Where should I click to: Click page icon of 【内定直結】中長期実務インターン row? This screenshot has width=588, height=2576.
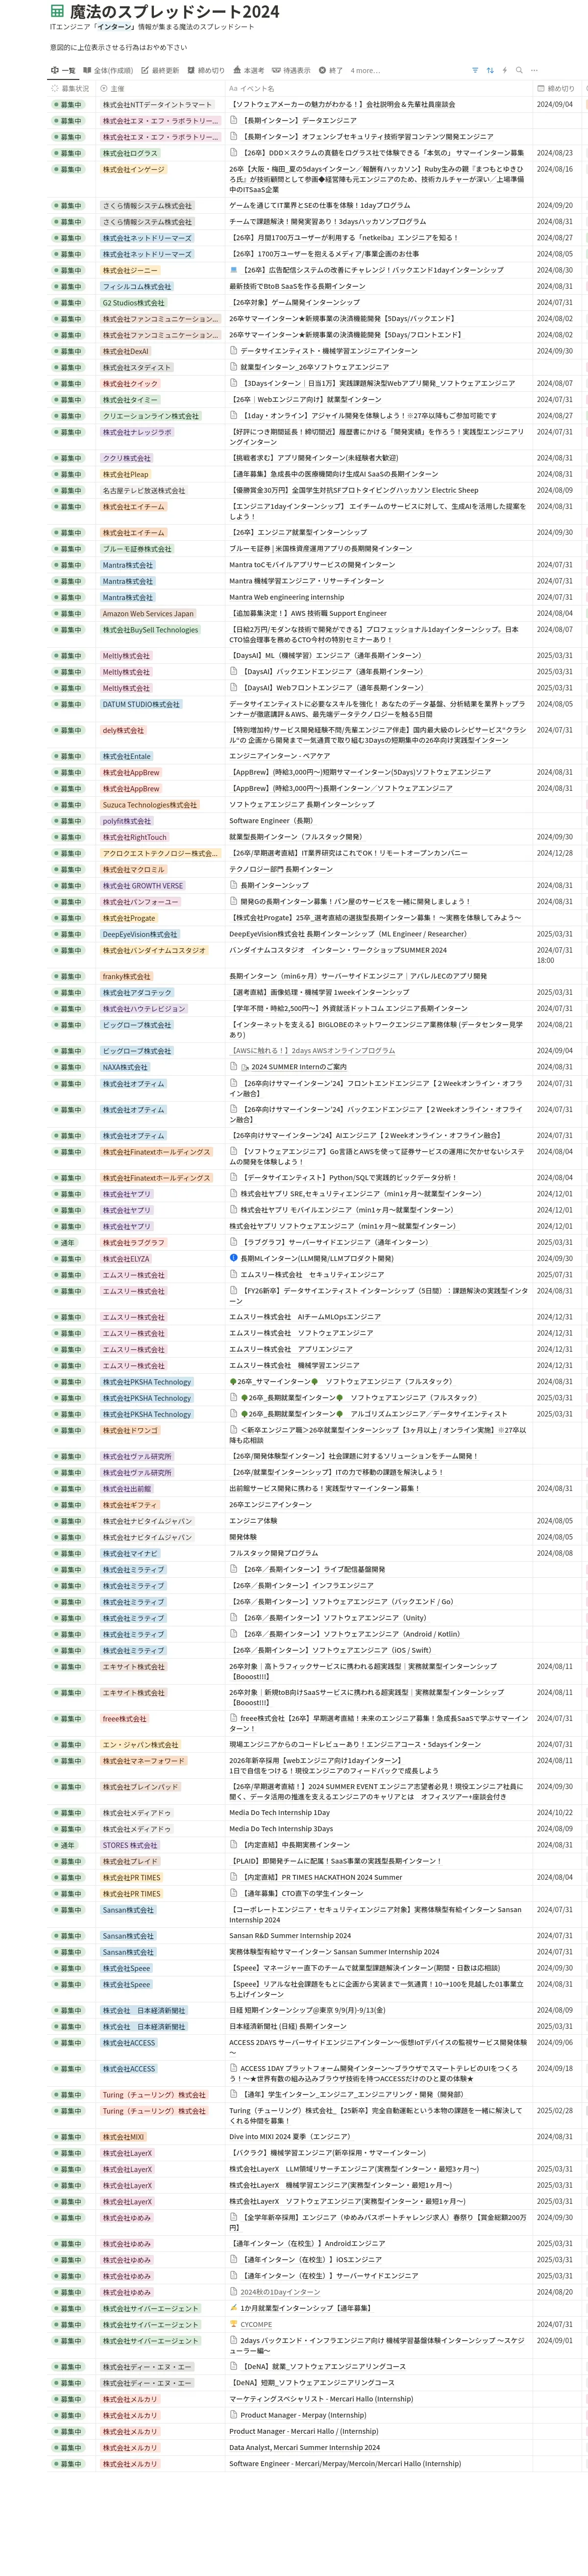pos(233,1845)
